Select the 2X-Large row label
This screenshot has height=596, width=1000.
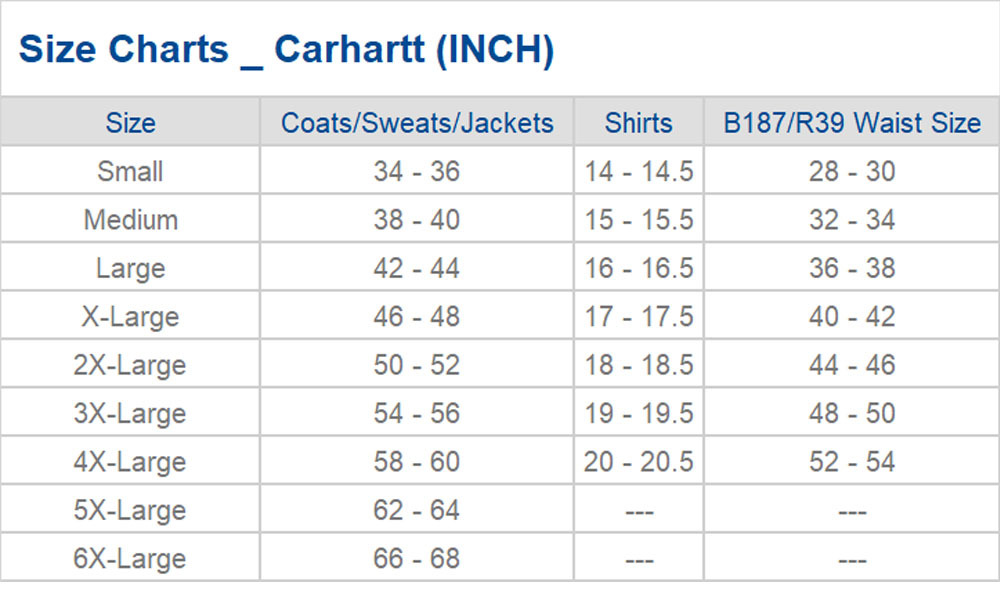point(130,365)
